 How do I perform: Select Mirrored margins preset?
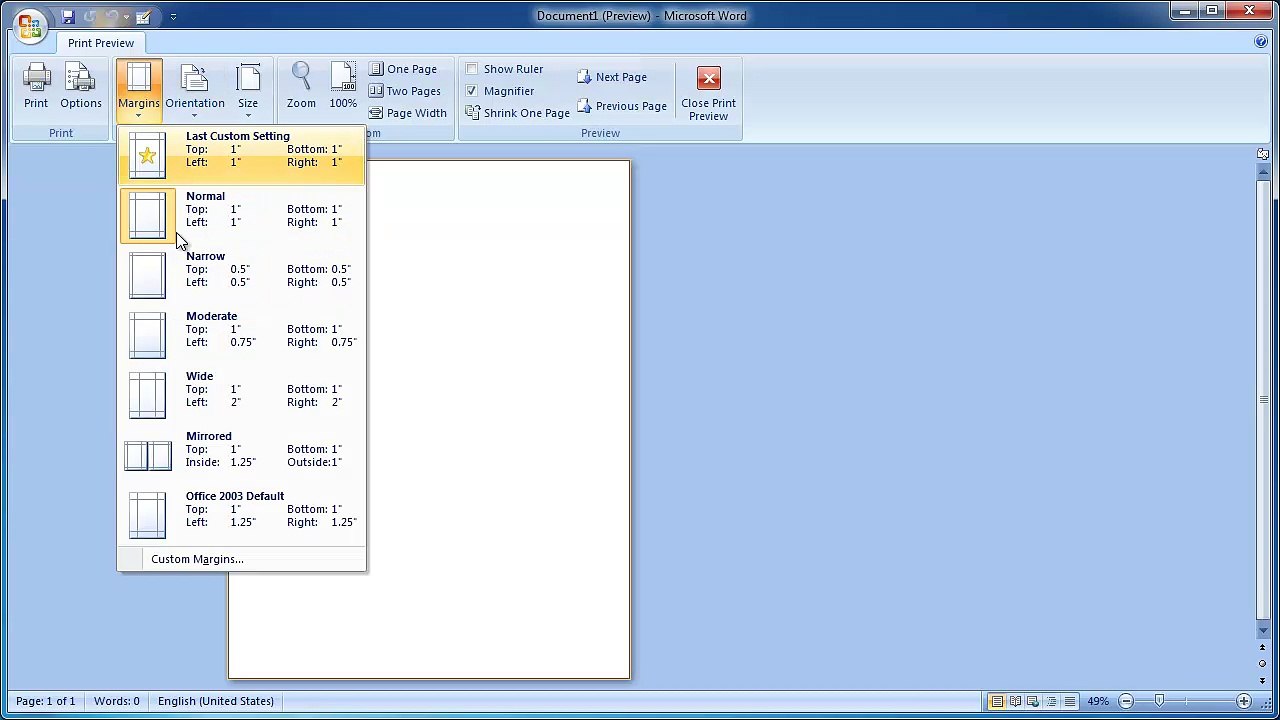tap(242, 455)
